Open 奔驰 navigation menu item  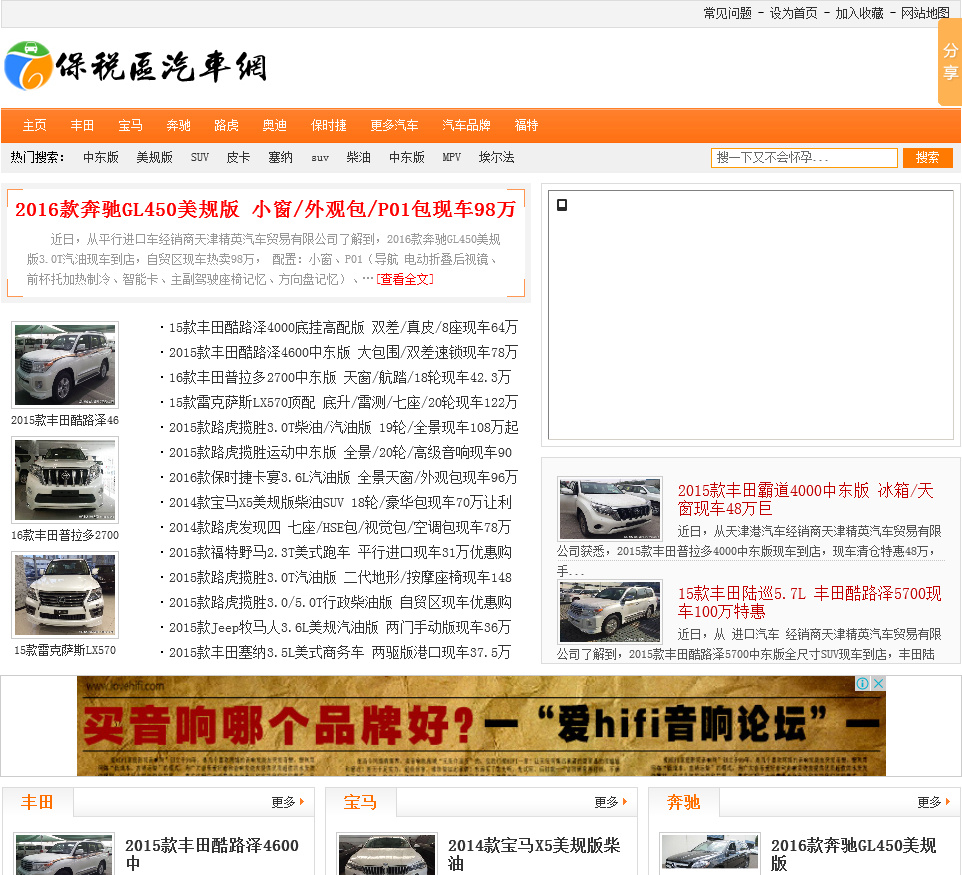pos(179,125)
